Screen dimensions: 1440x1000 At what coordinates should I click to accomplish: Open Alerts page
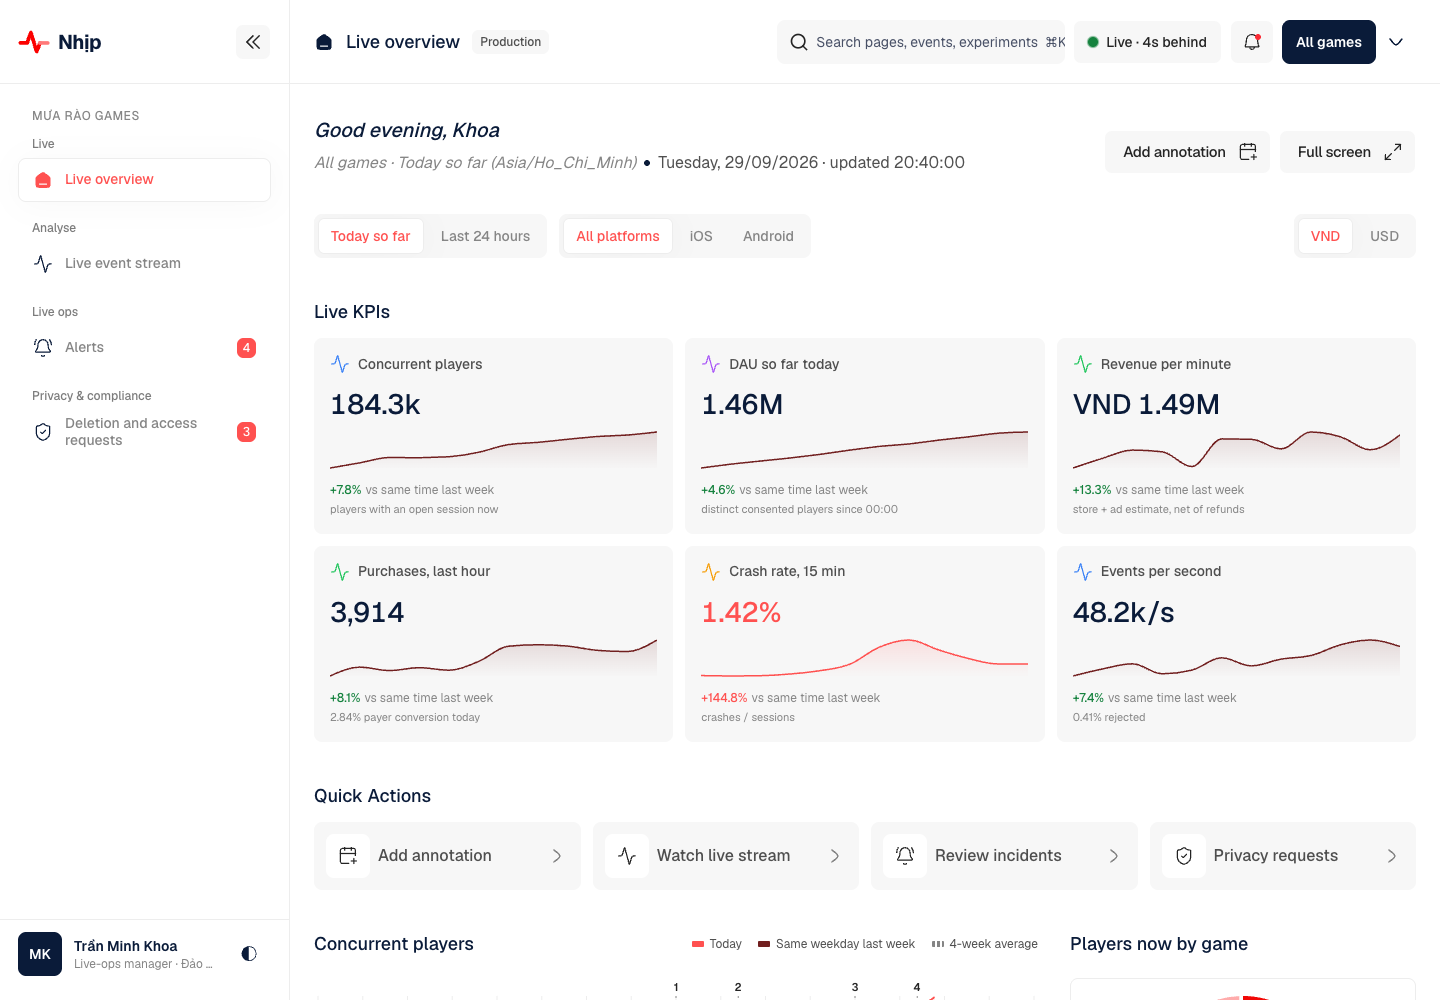point(144,347)
